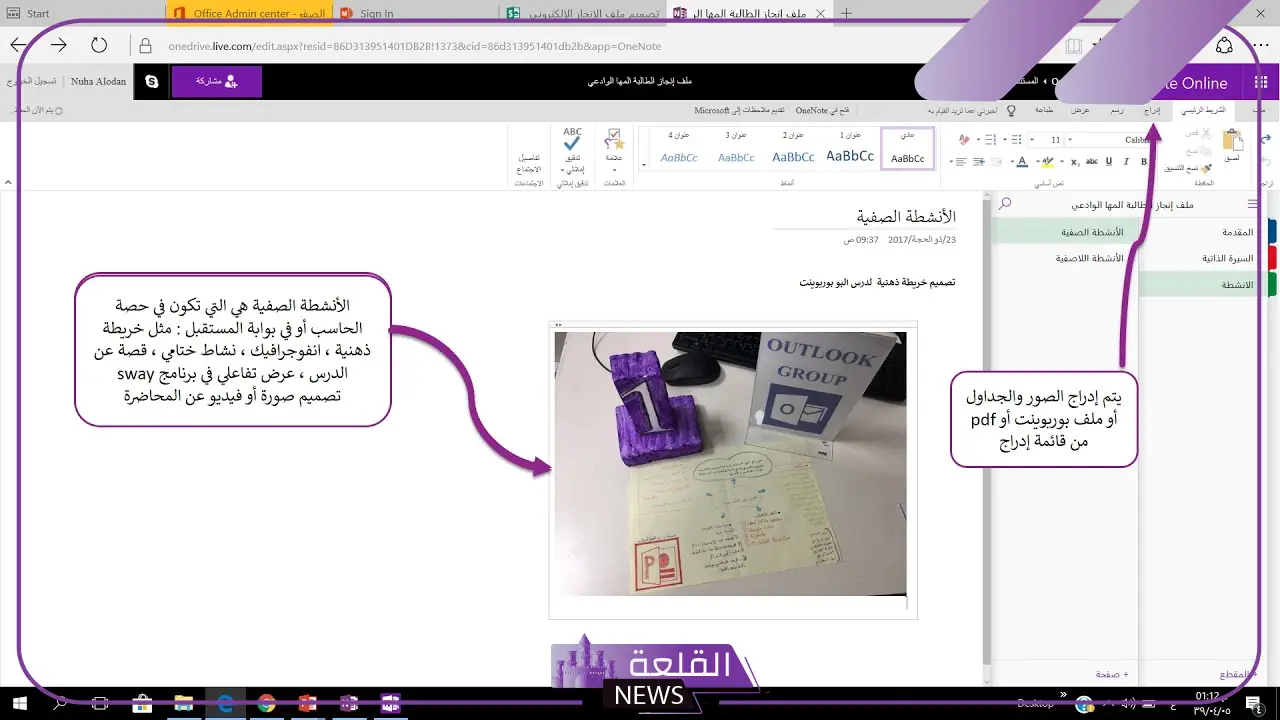The width and height of the screenshot is (1280, 720).
Task: Open the Print (طباعة) ribbon tab
Action: [x=1043, y=111]
